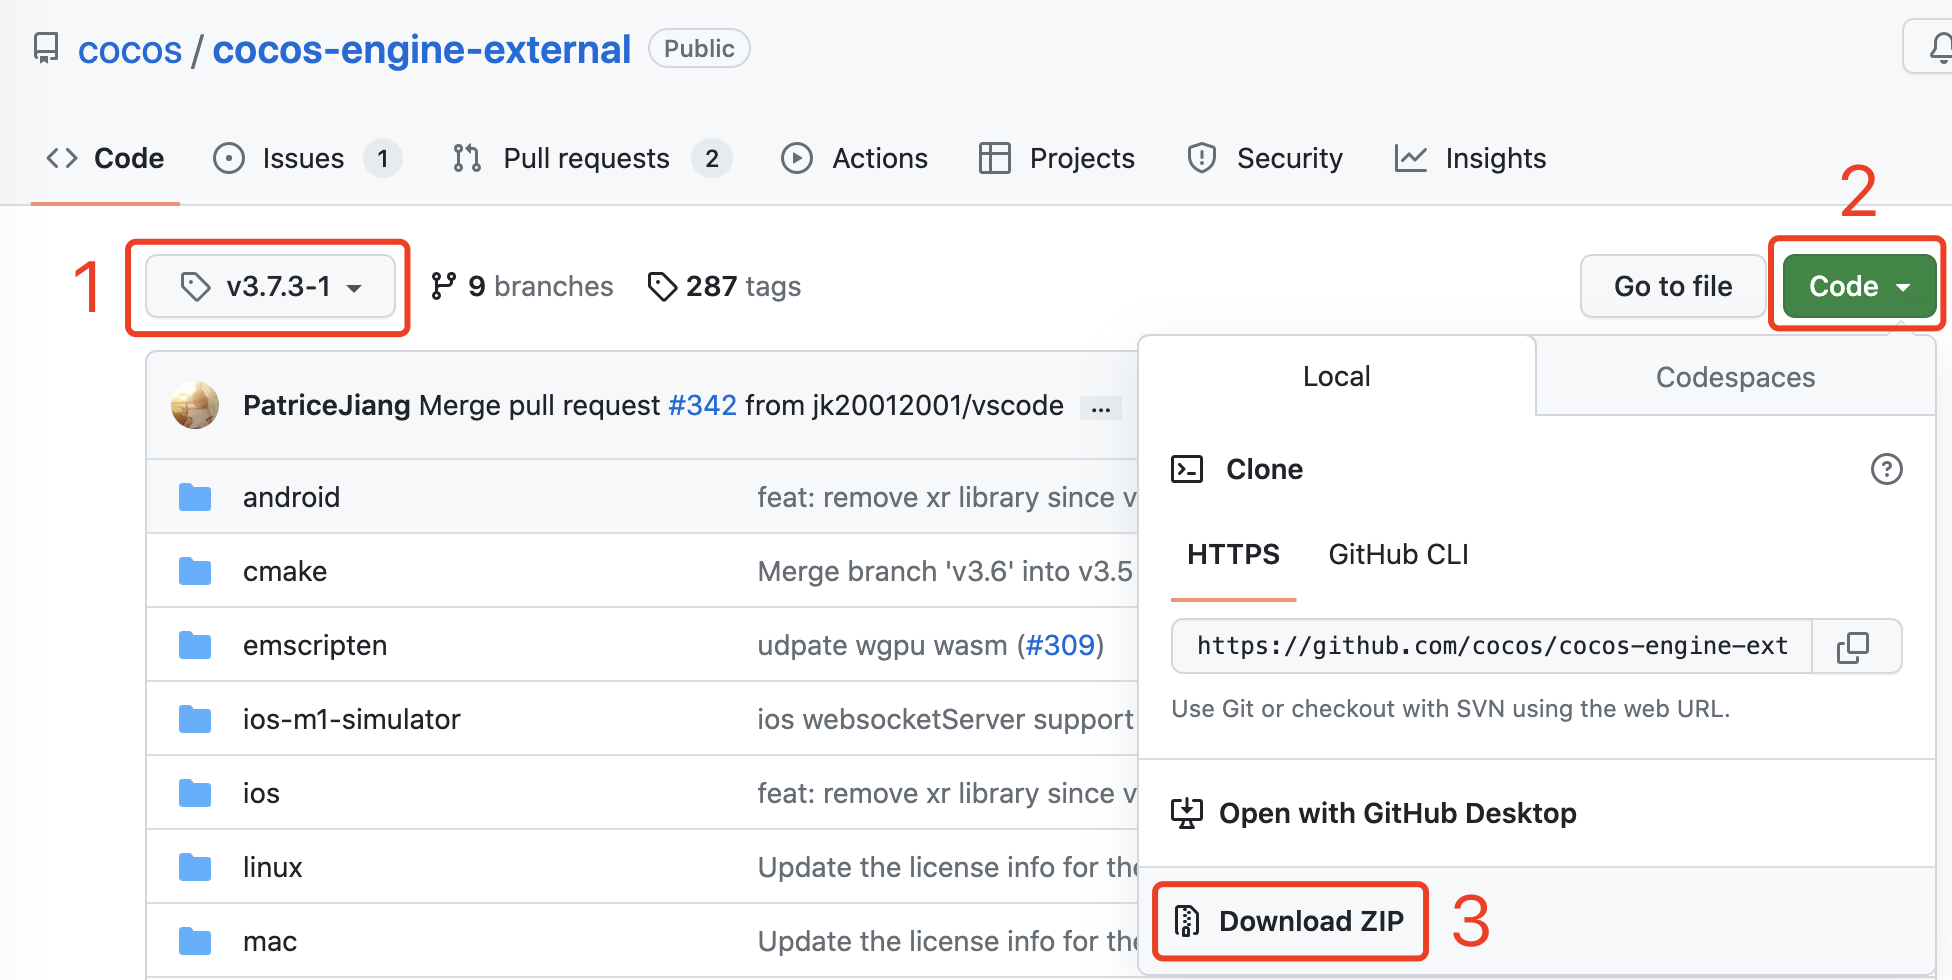Click the Download ZIP file icon
This screenshot has height=980, width=1952.
[x=1187, y=921]
